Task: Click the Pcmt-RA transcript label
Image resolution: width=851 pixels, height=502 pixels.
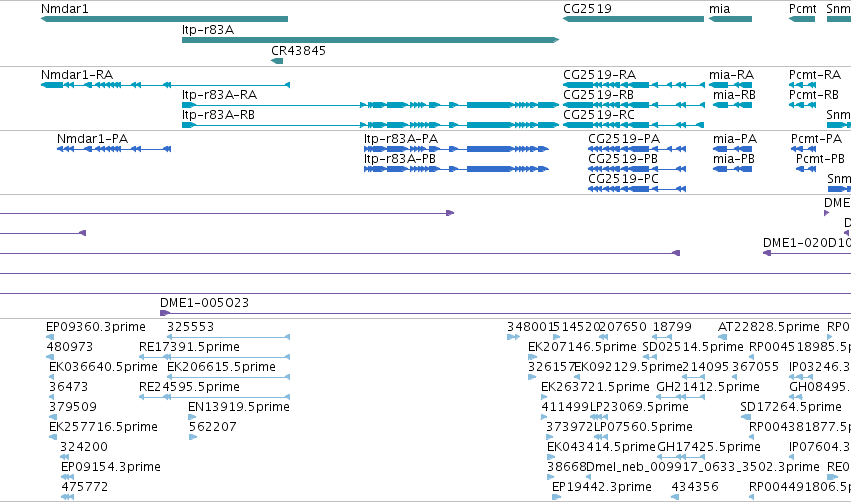Action: (x=815, y=74)
